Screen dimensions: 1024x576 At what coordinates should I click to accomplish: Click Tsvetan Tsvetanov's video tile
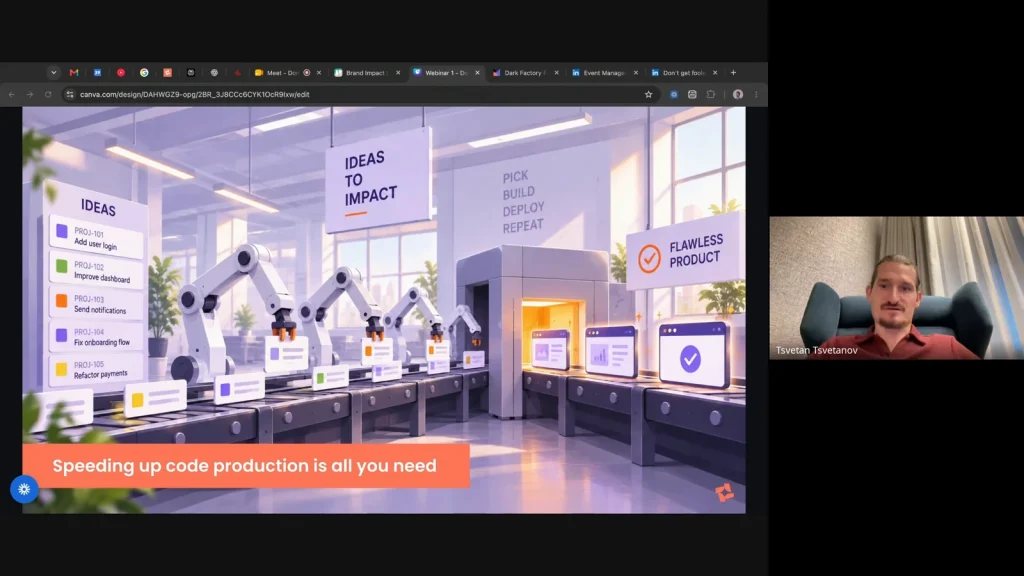897,287
